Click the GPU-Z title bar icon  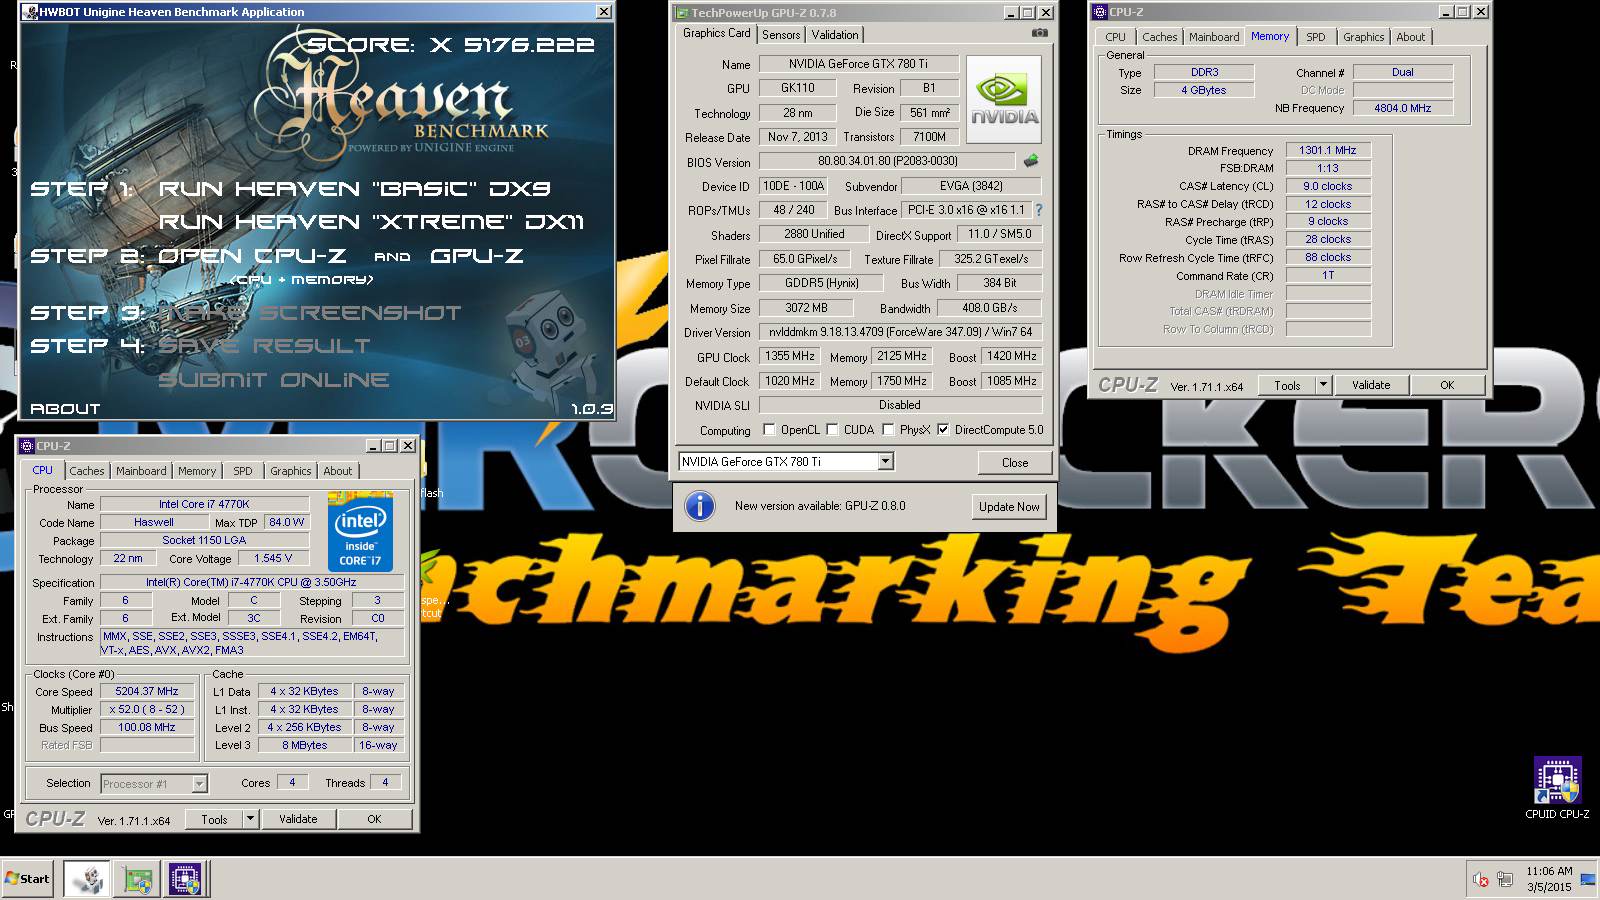point(682,13)
